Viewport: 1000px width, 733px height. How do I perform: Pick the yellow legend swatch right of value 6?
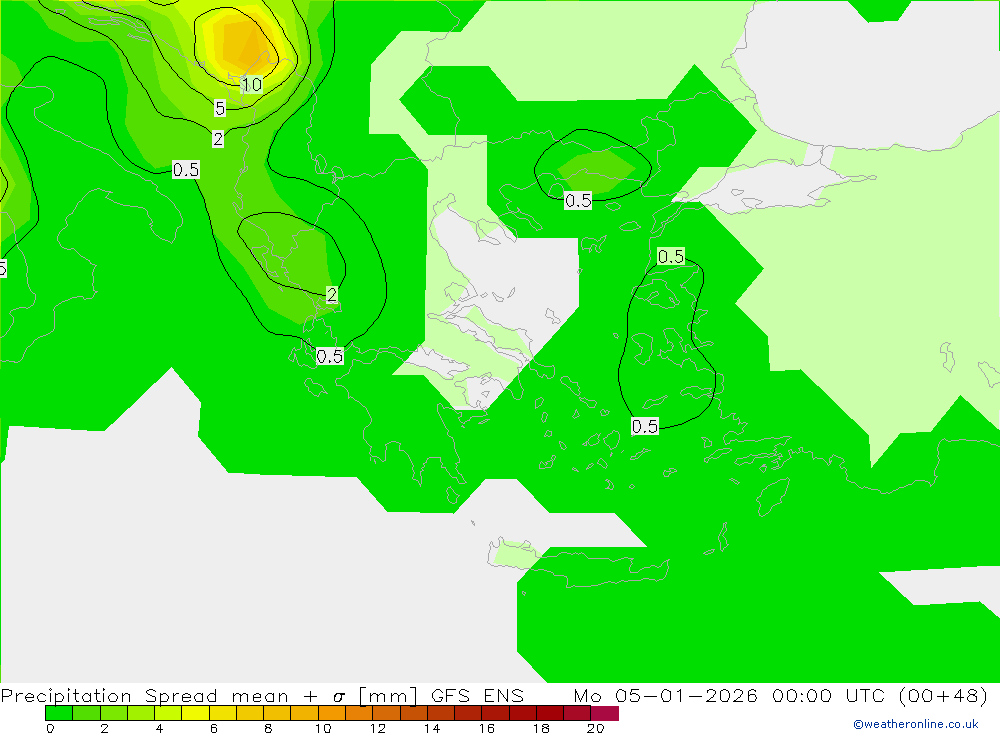[x=223, y=713]
